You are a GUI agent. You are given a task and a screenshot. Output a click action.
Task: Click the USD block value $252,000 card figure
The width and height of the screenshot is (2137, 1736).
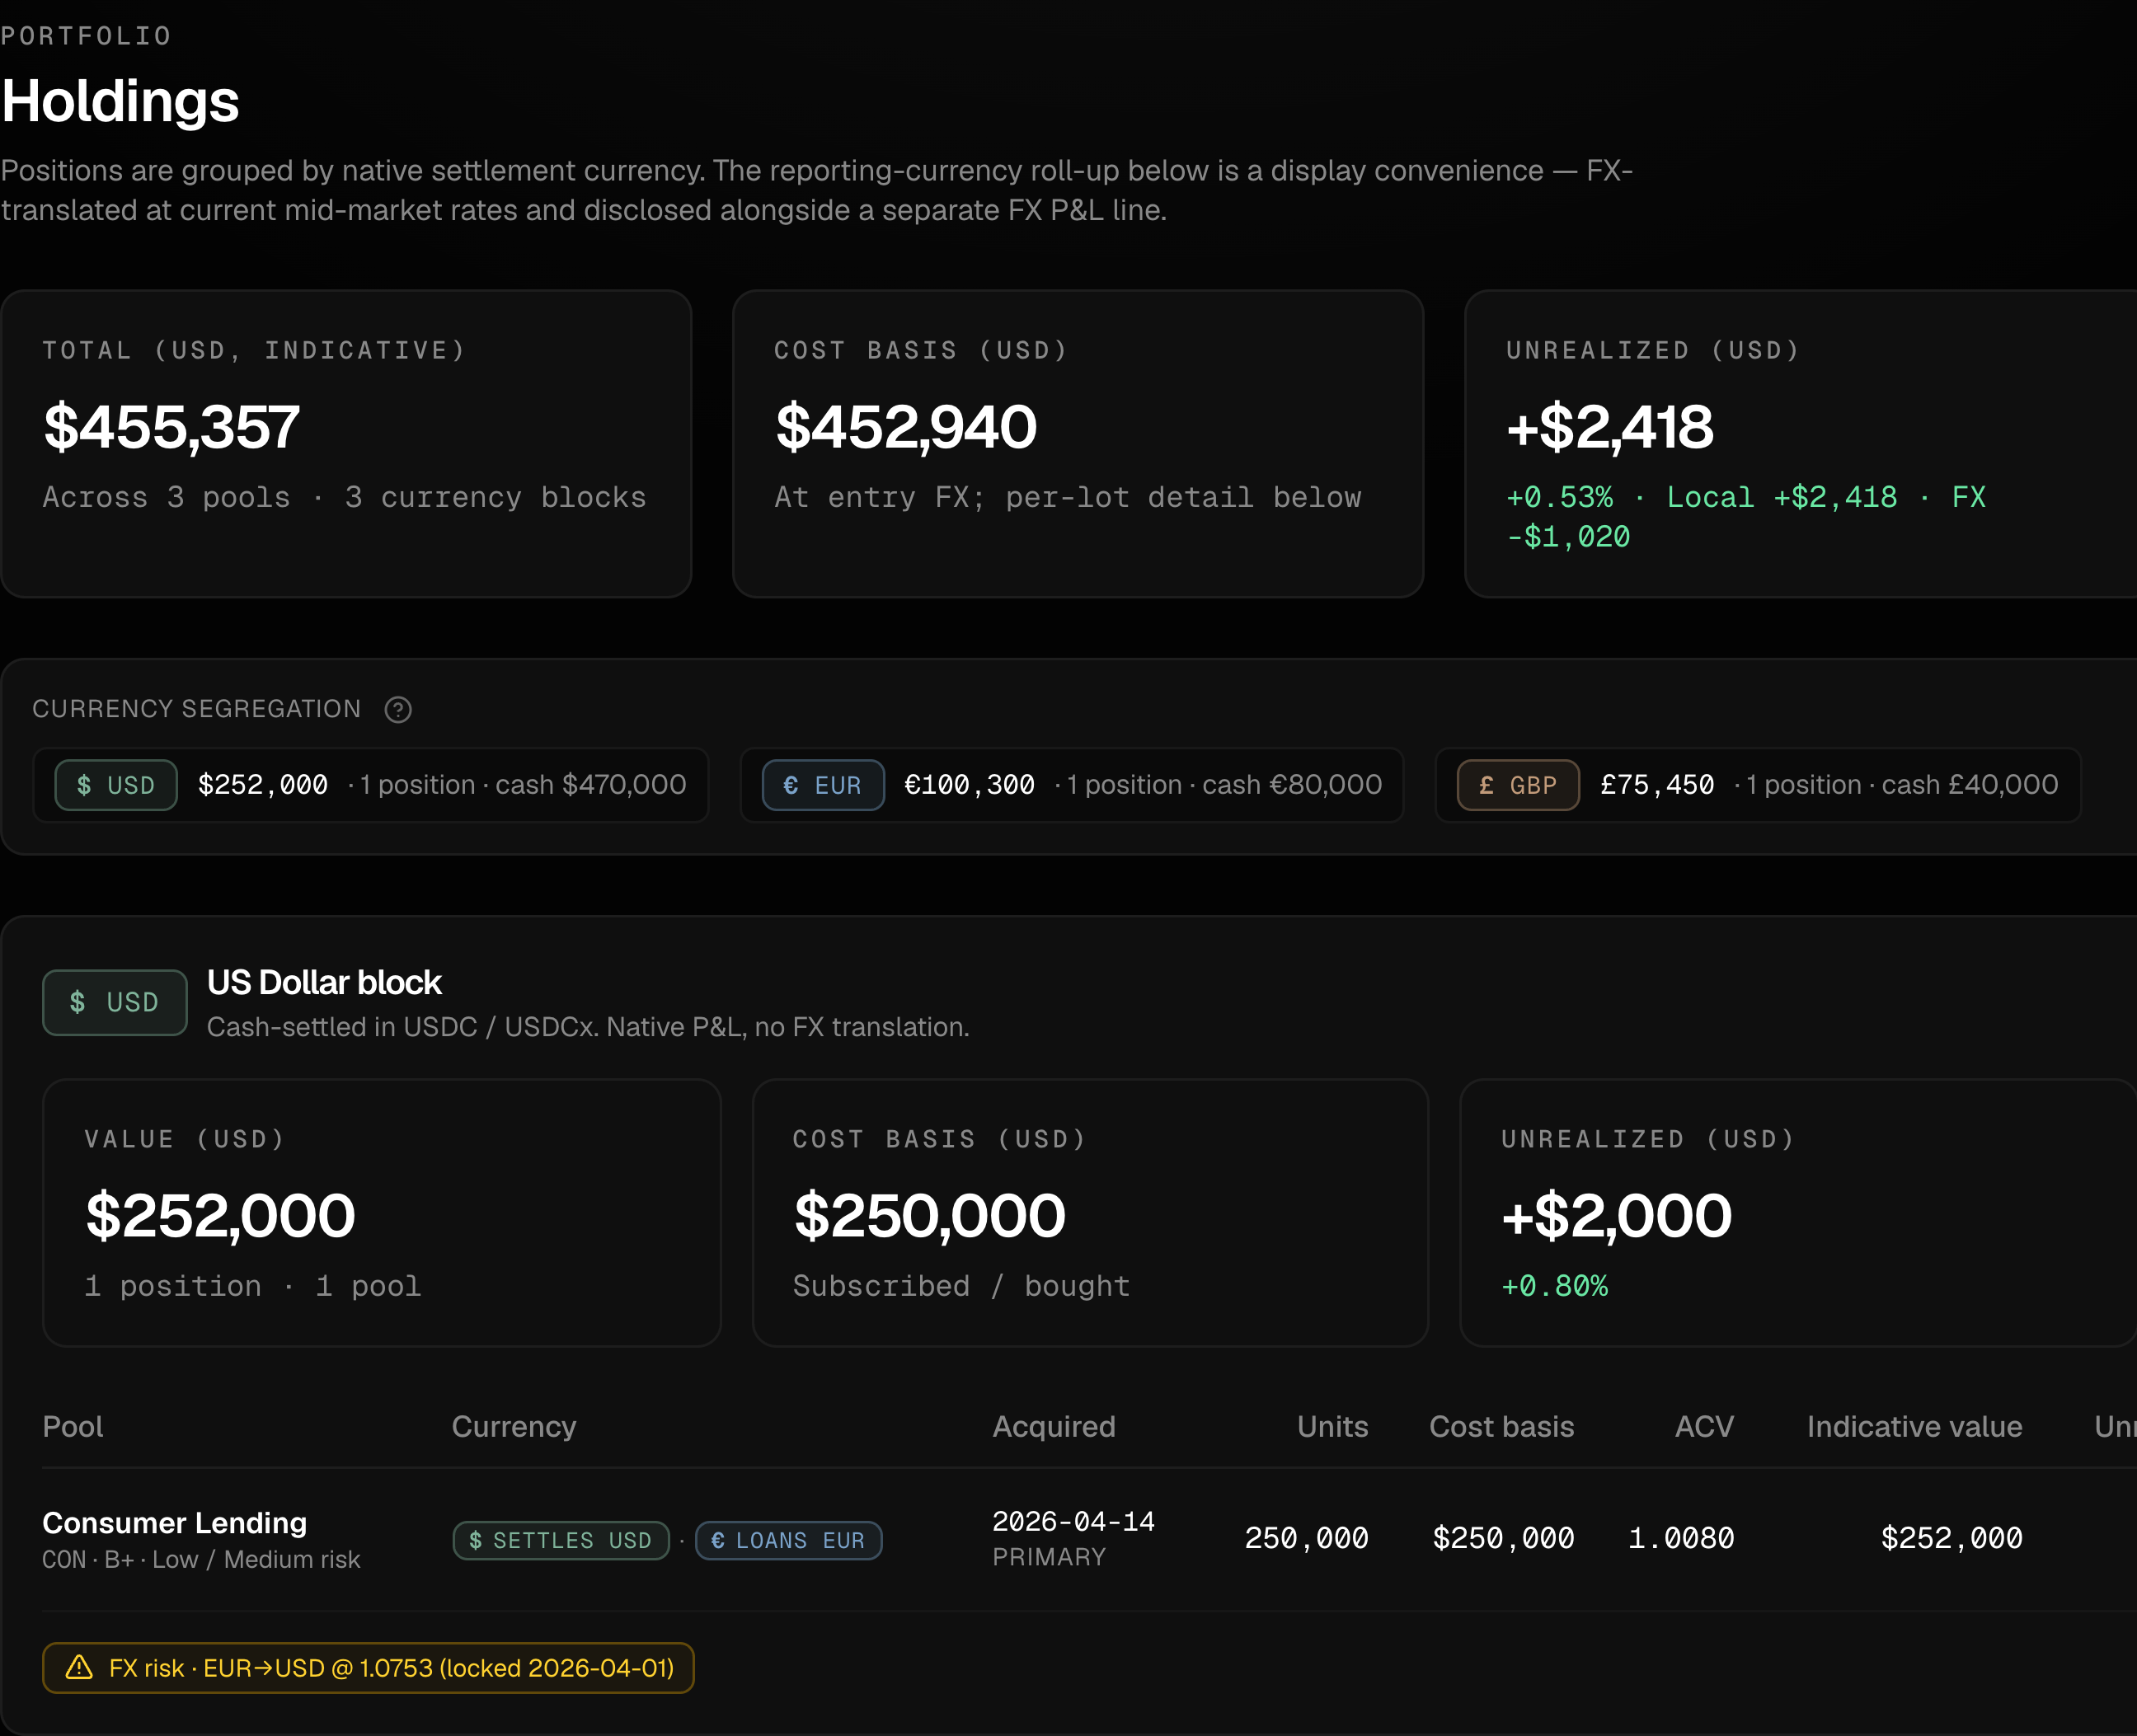220,1216
